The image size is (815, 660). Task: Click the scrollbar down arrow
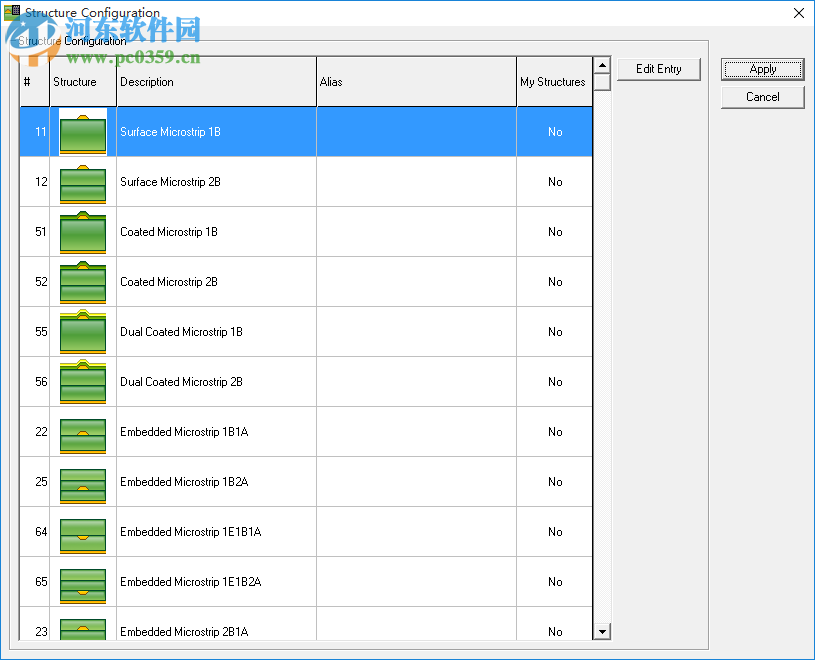coord(602,631)
